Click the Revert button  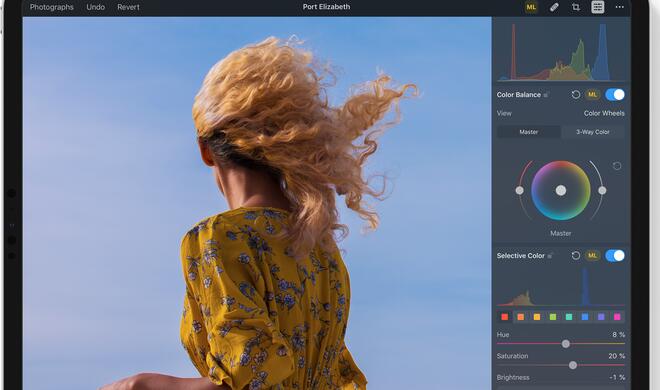pyautogui.click(x=128, y=7)
